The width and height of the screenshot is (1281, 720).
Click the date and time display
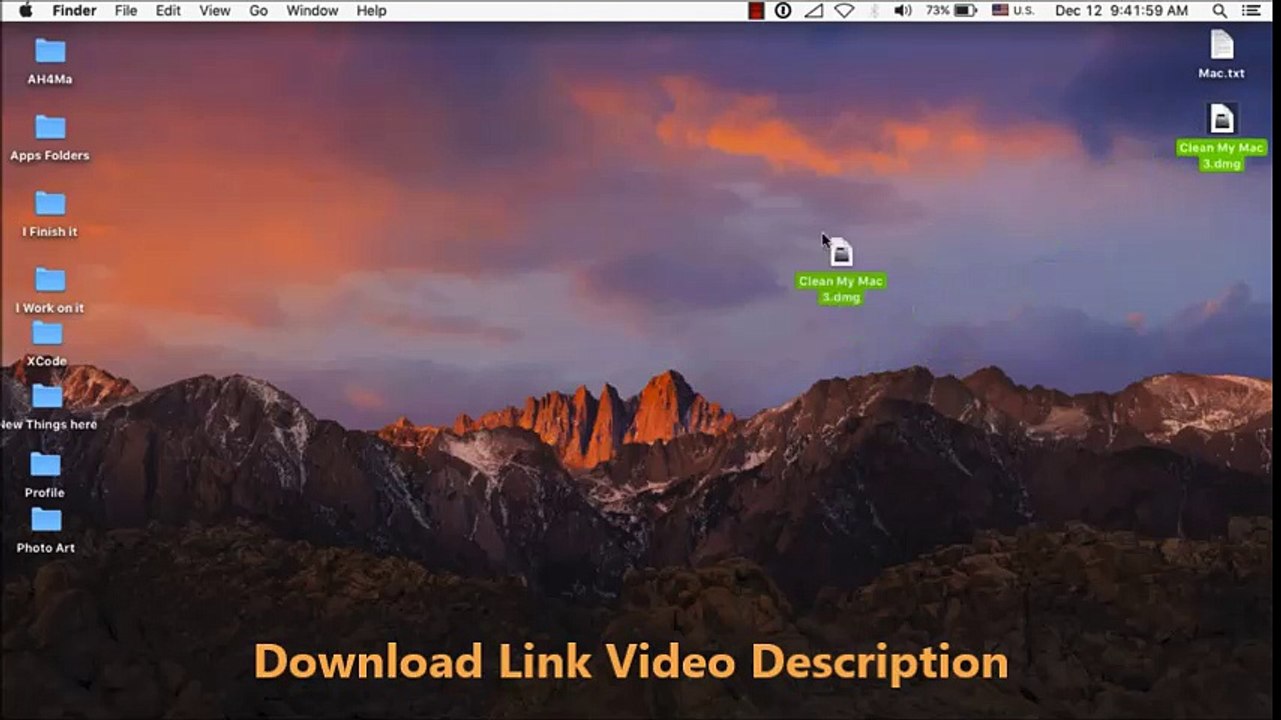[1121, 10]
